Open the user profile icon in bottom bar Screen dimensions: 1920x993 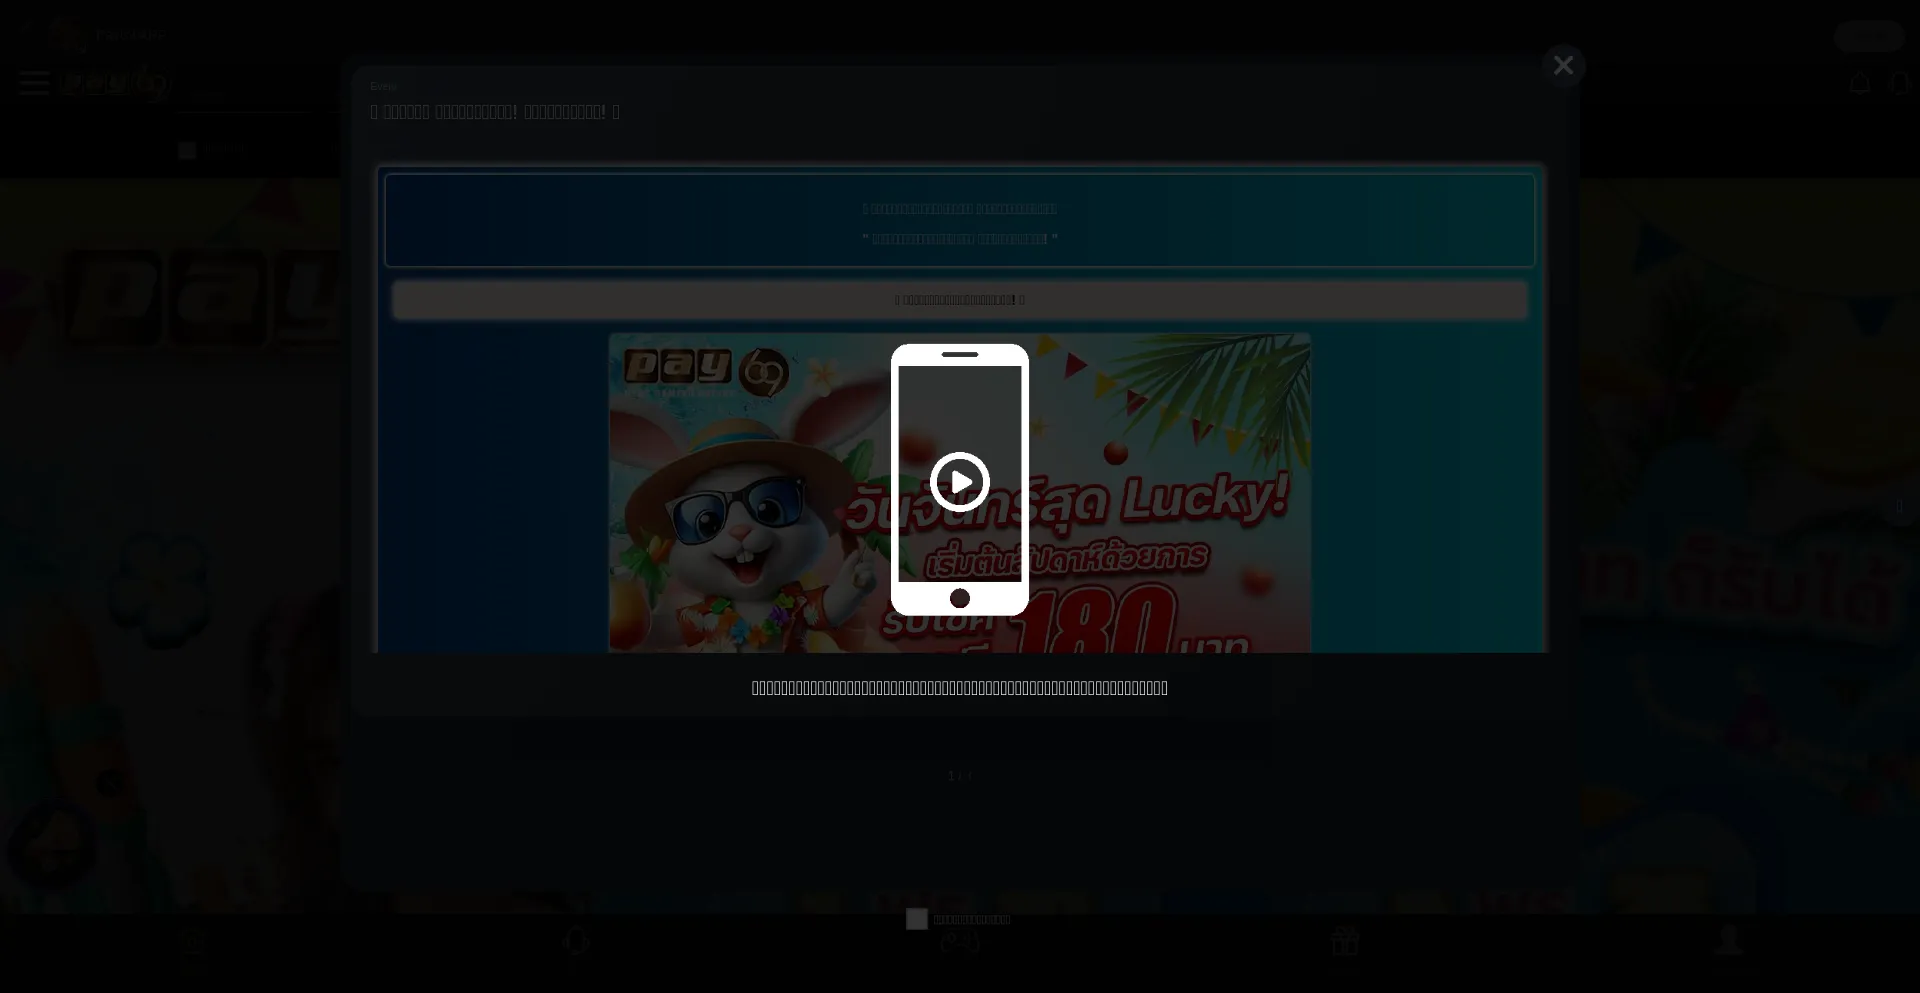point(1728,942)
